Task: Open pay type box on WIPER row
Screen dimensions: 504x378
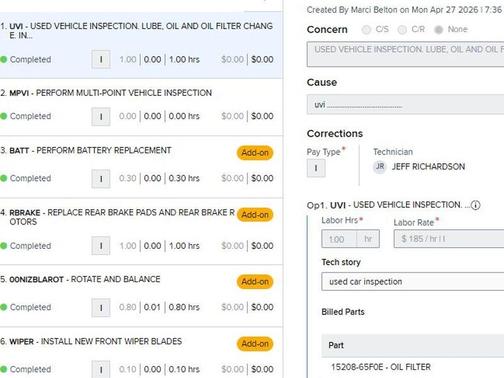Action: tap(101, 369)
